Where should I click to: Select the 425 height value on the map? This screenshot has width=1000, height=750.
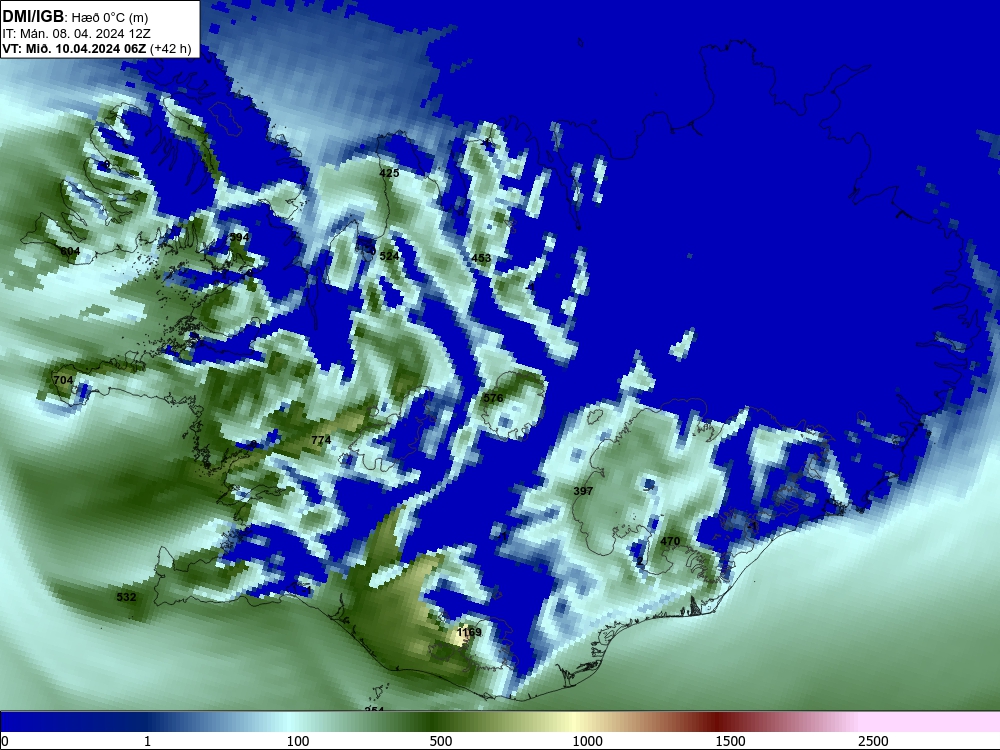pyautogui.click(x=389, y=173)
